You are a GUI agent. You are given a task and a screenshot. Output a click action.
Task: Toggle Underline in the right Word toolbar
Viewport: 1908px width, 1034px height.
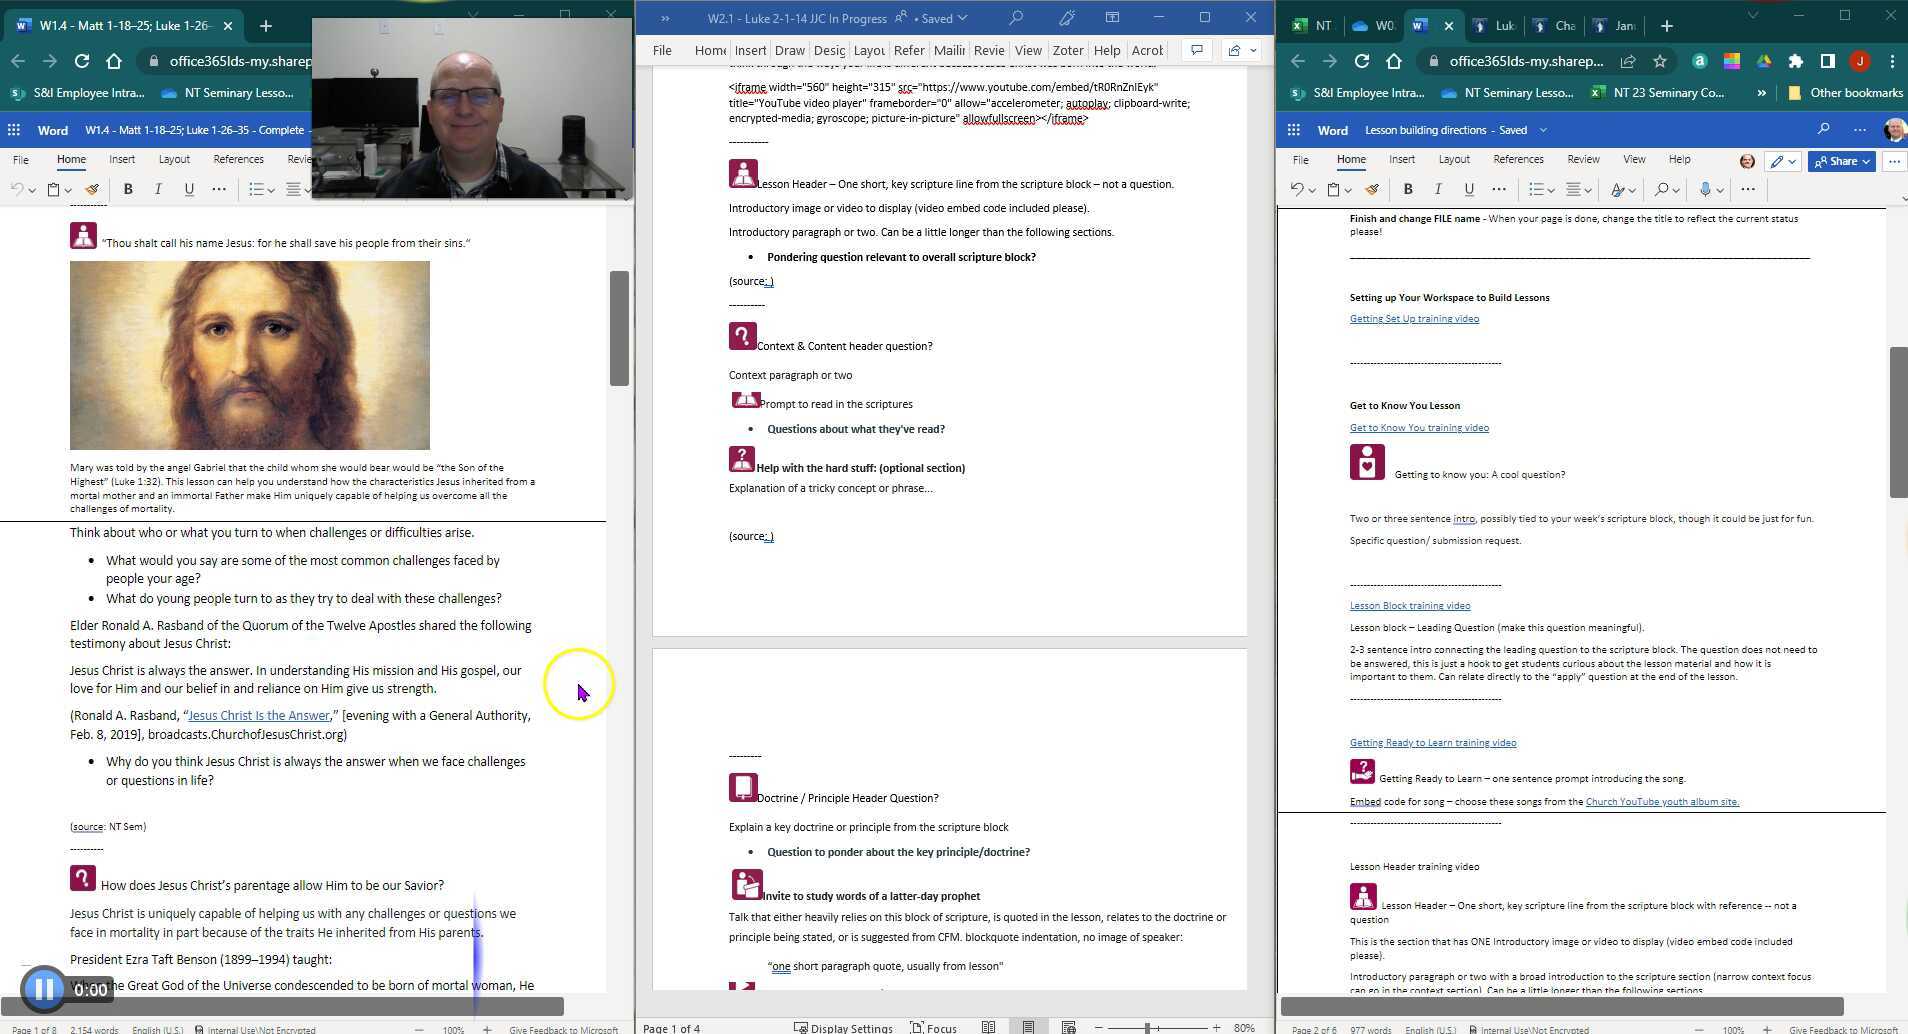[1468, 190]
